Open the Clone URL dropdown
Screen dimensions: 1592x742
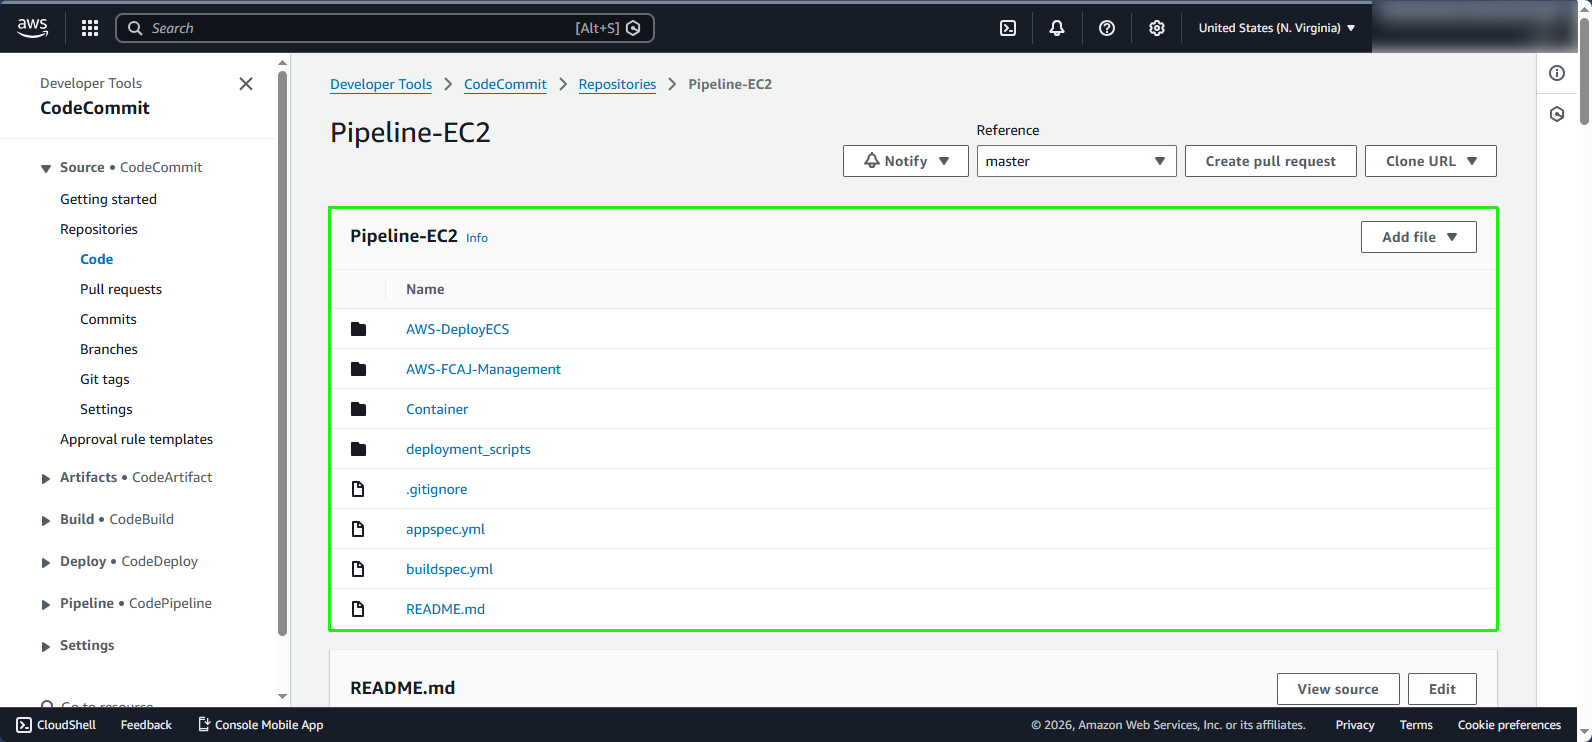1431,161
